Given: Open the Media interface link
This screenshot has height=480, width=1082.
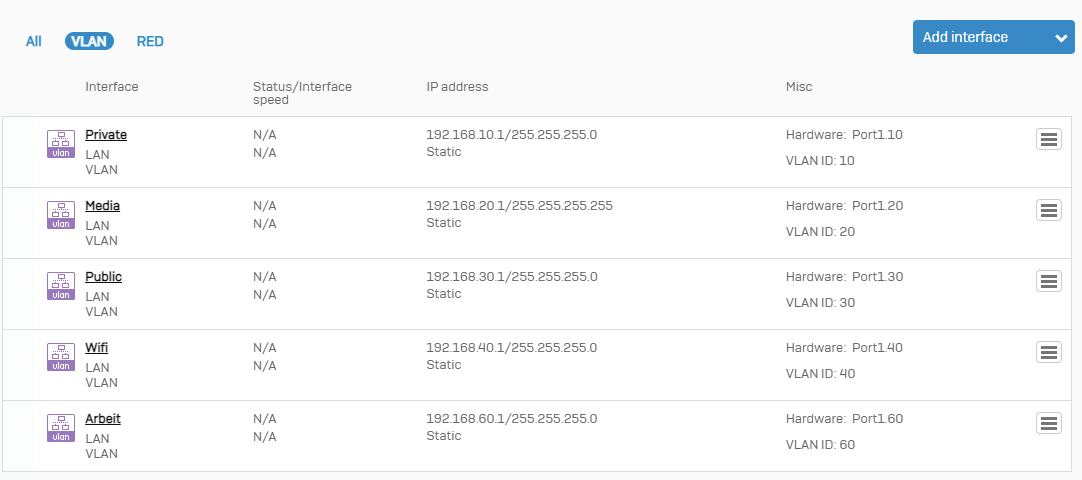Looking at the screenshot, I should [x=103, y=206].
